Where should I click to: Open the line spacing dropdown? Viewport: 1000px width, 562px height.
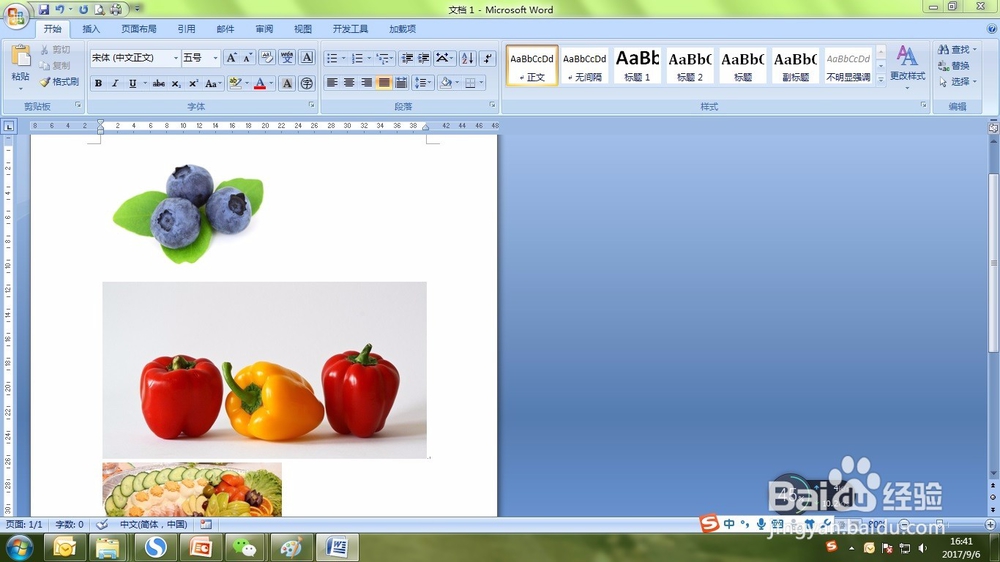coord(422,82)
